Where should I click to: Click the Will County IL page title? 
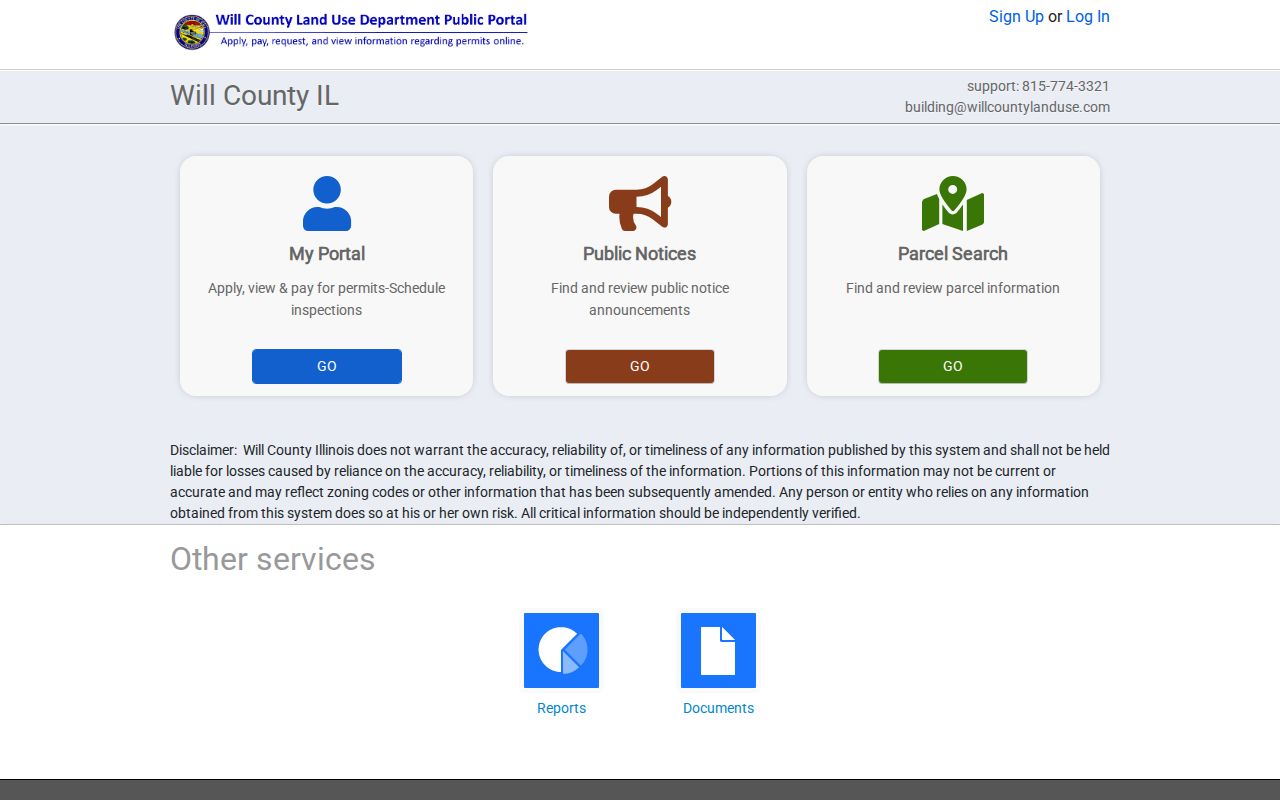click(255, 96)
